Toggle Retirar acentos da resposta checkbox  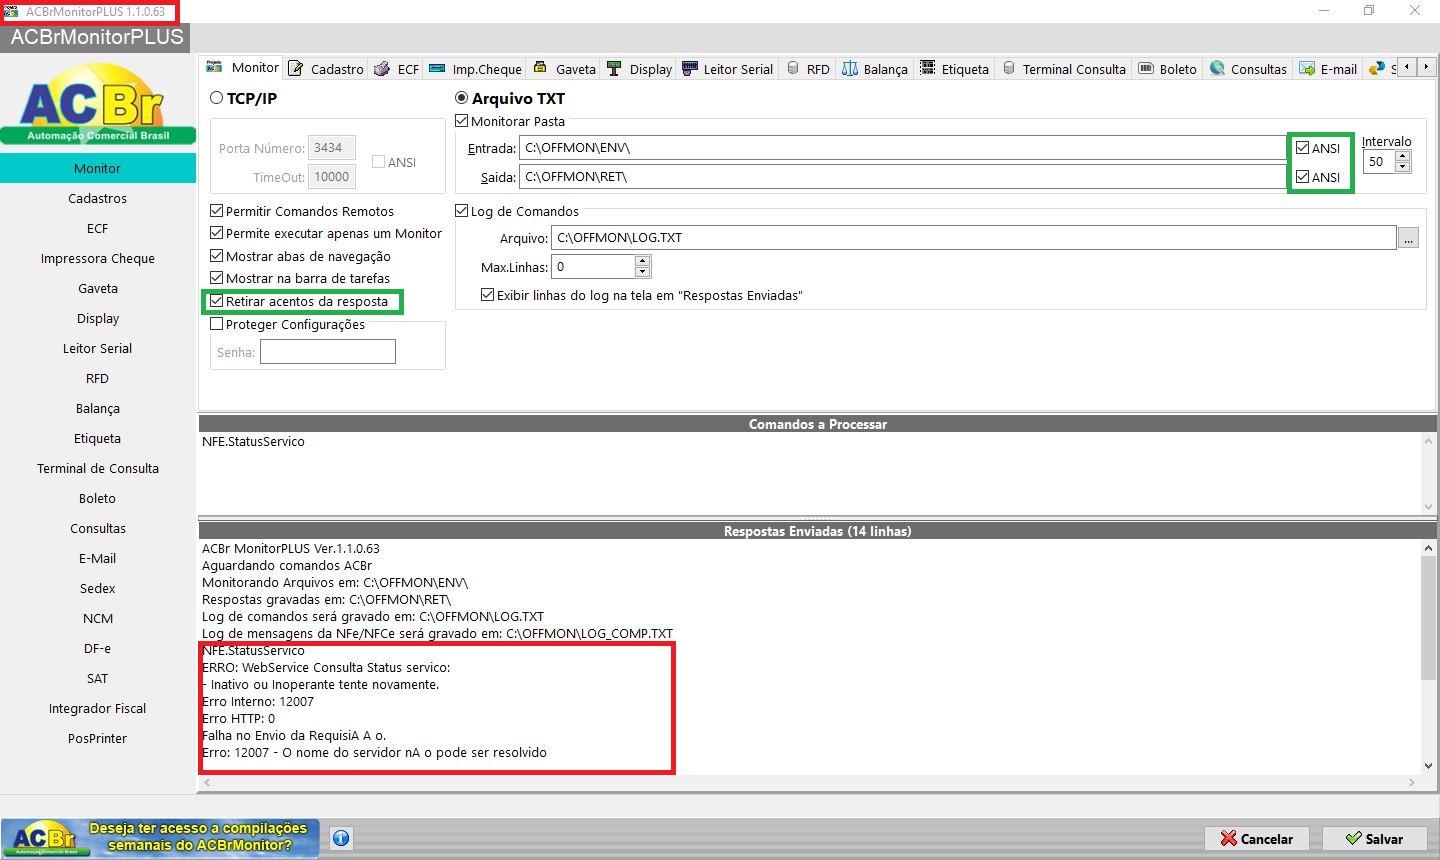[216, 301]
